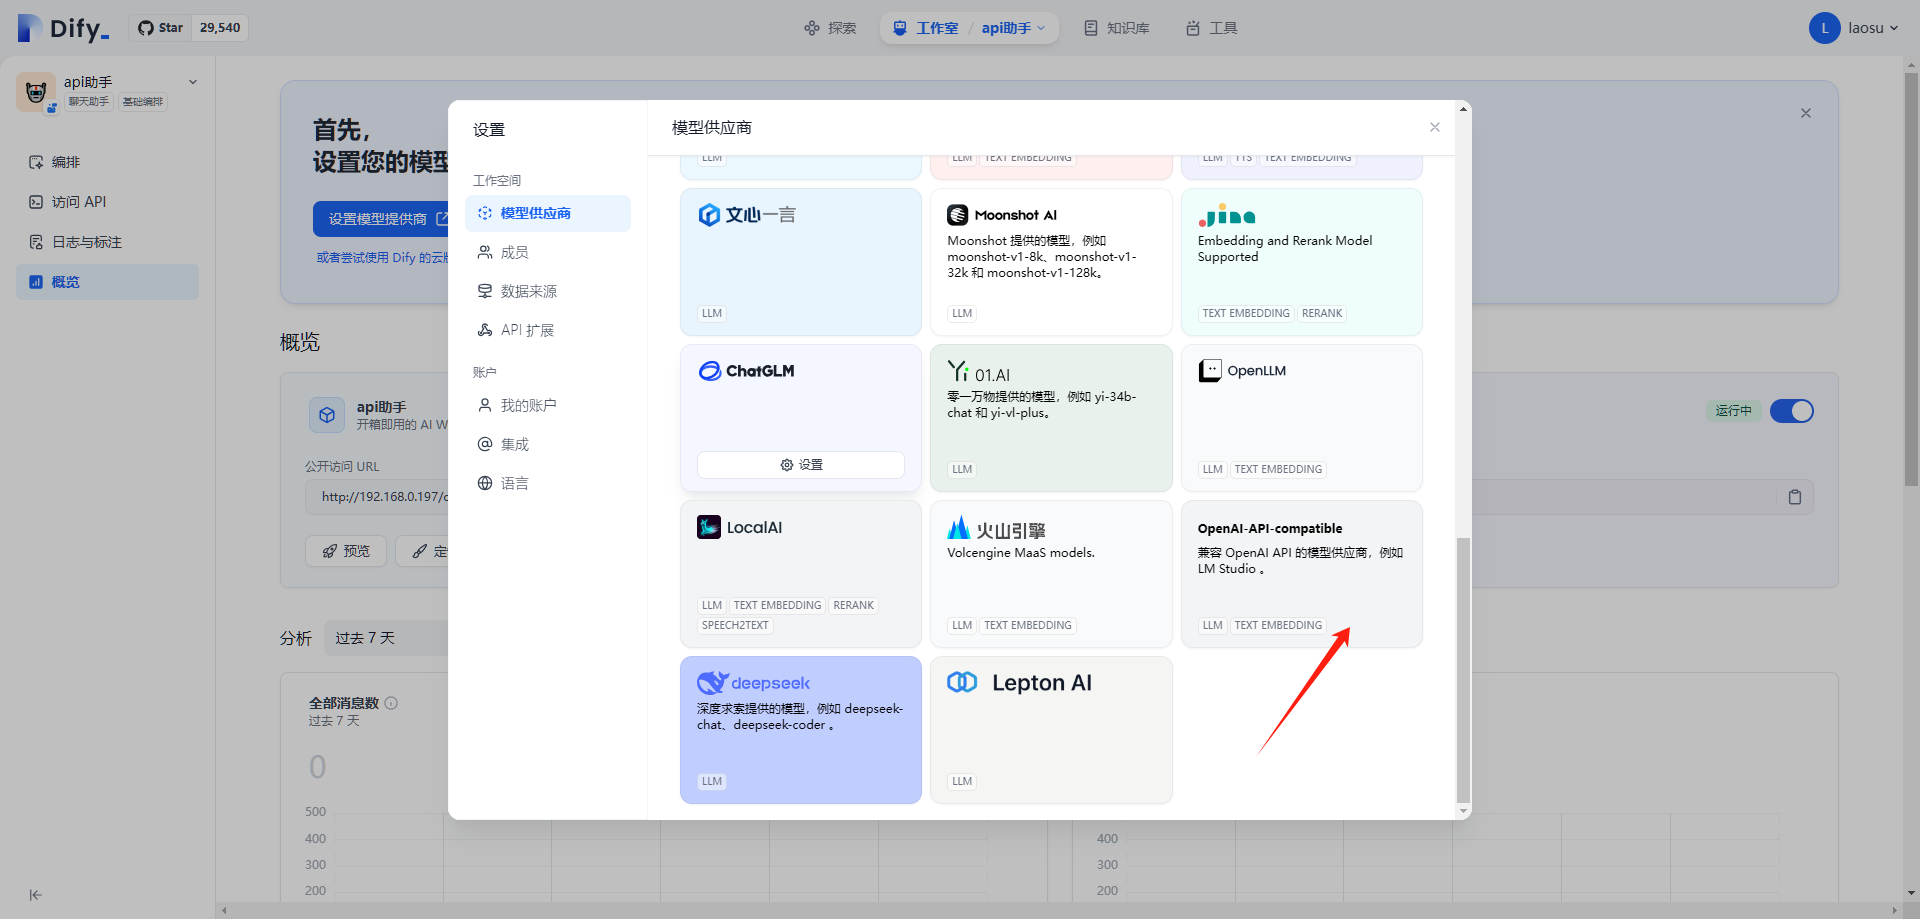The image size is (1920, 919).
Task: Click the TEXT EMBEDDING tag on OpenLLM card
Action: coord(1278,470)
